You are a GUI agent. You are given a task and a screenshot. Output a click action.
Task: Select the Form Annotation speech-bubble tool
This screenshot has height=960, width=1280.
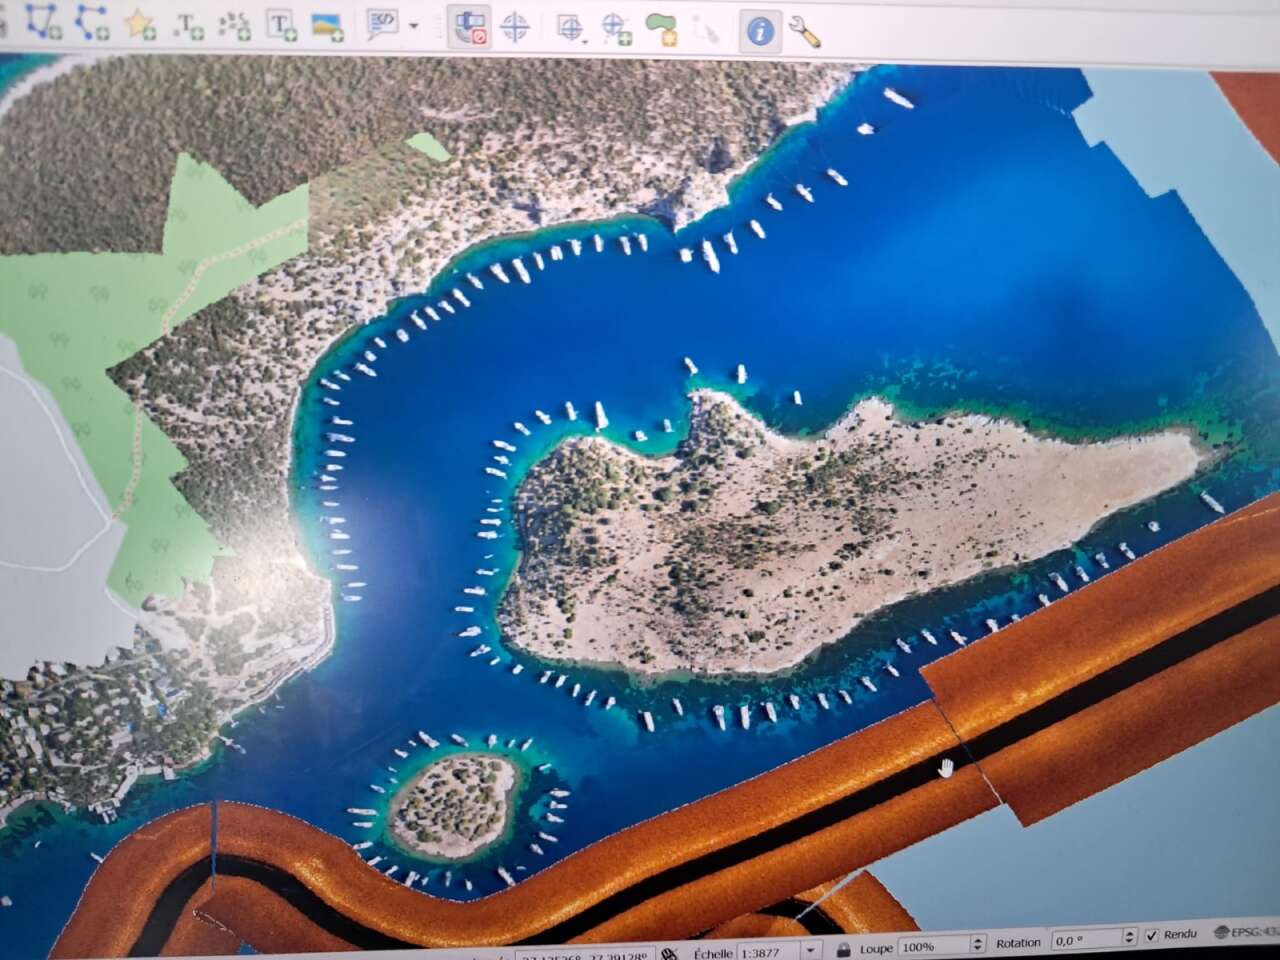pos(382,25)
